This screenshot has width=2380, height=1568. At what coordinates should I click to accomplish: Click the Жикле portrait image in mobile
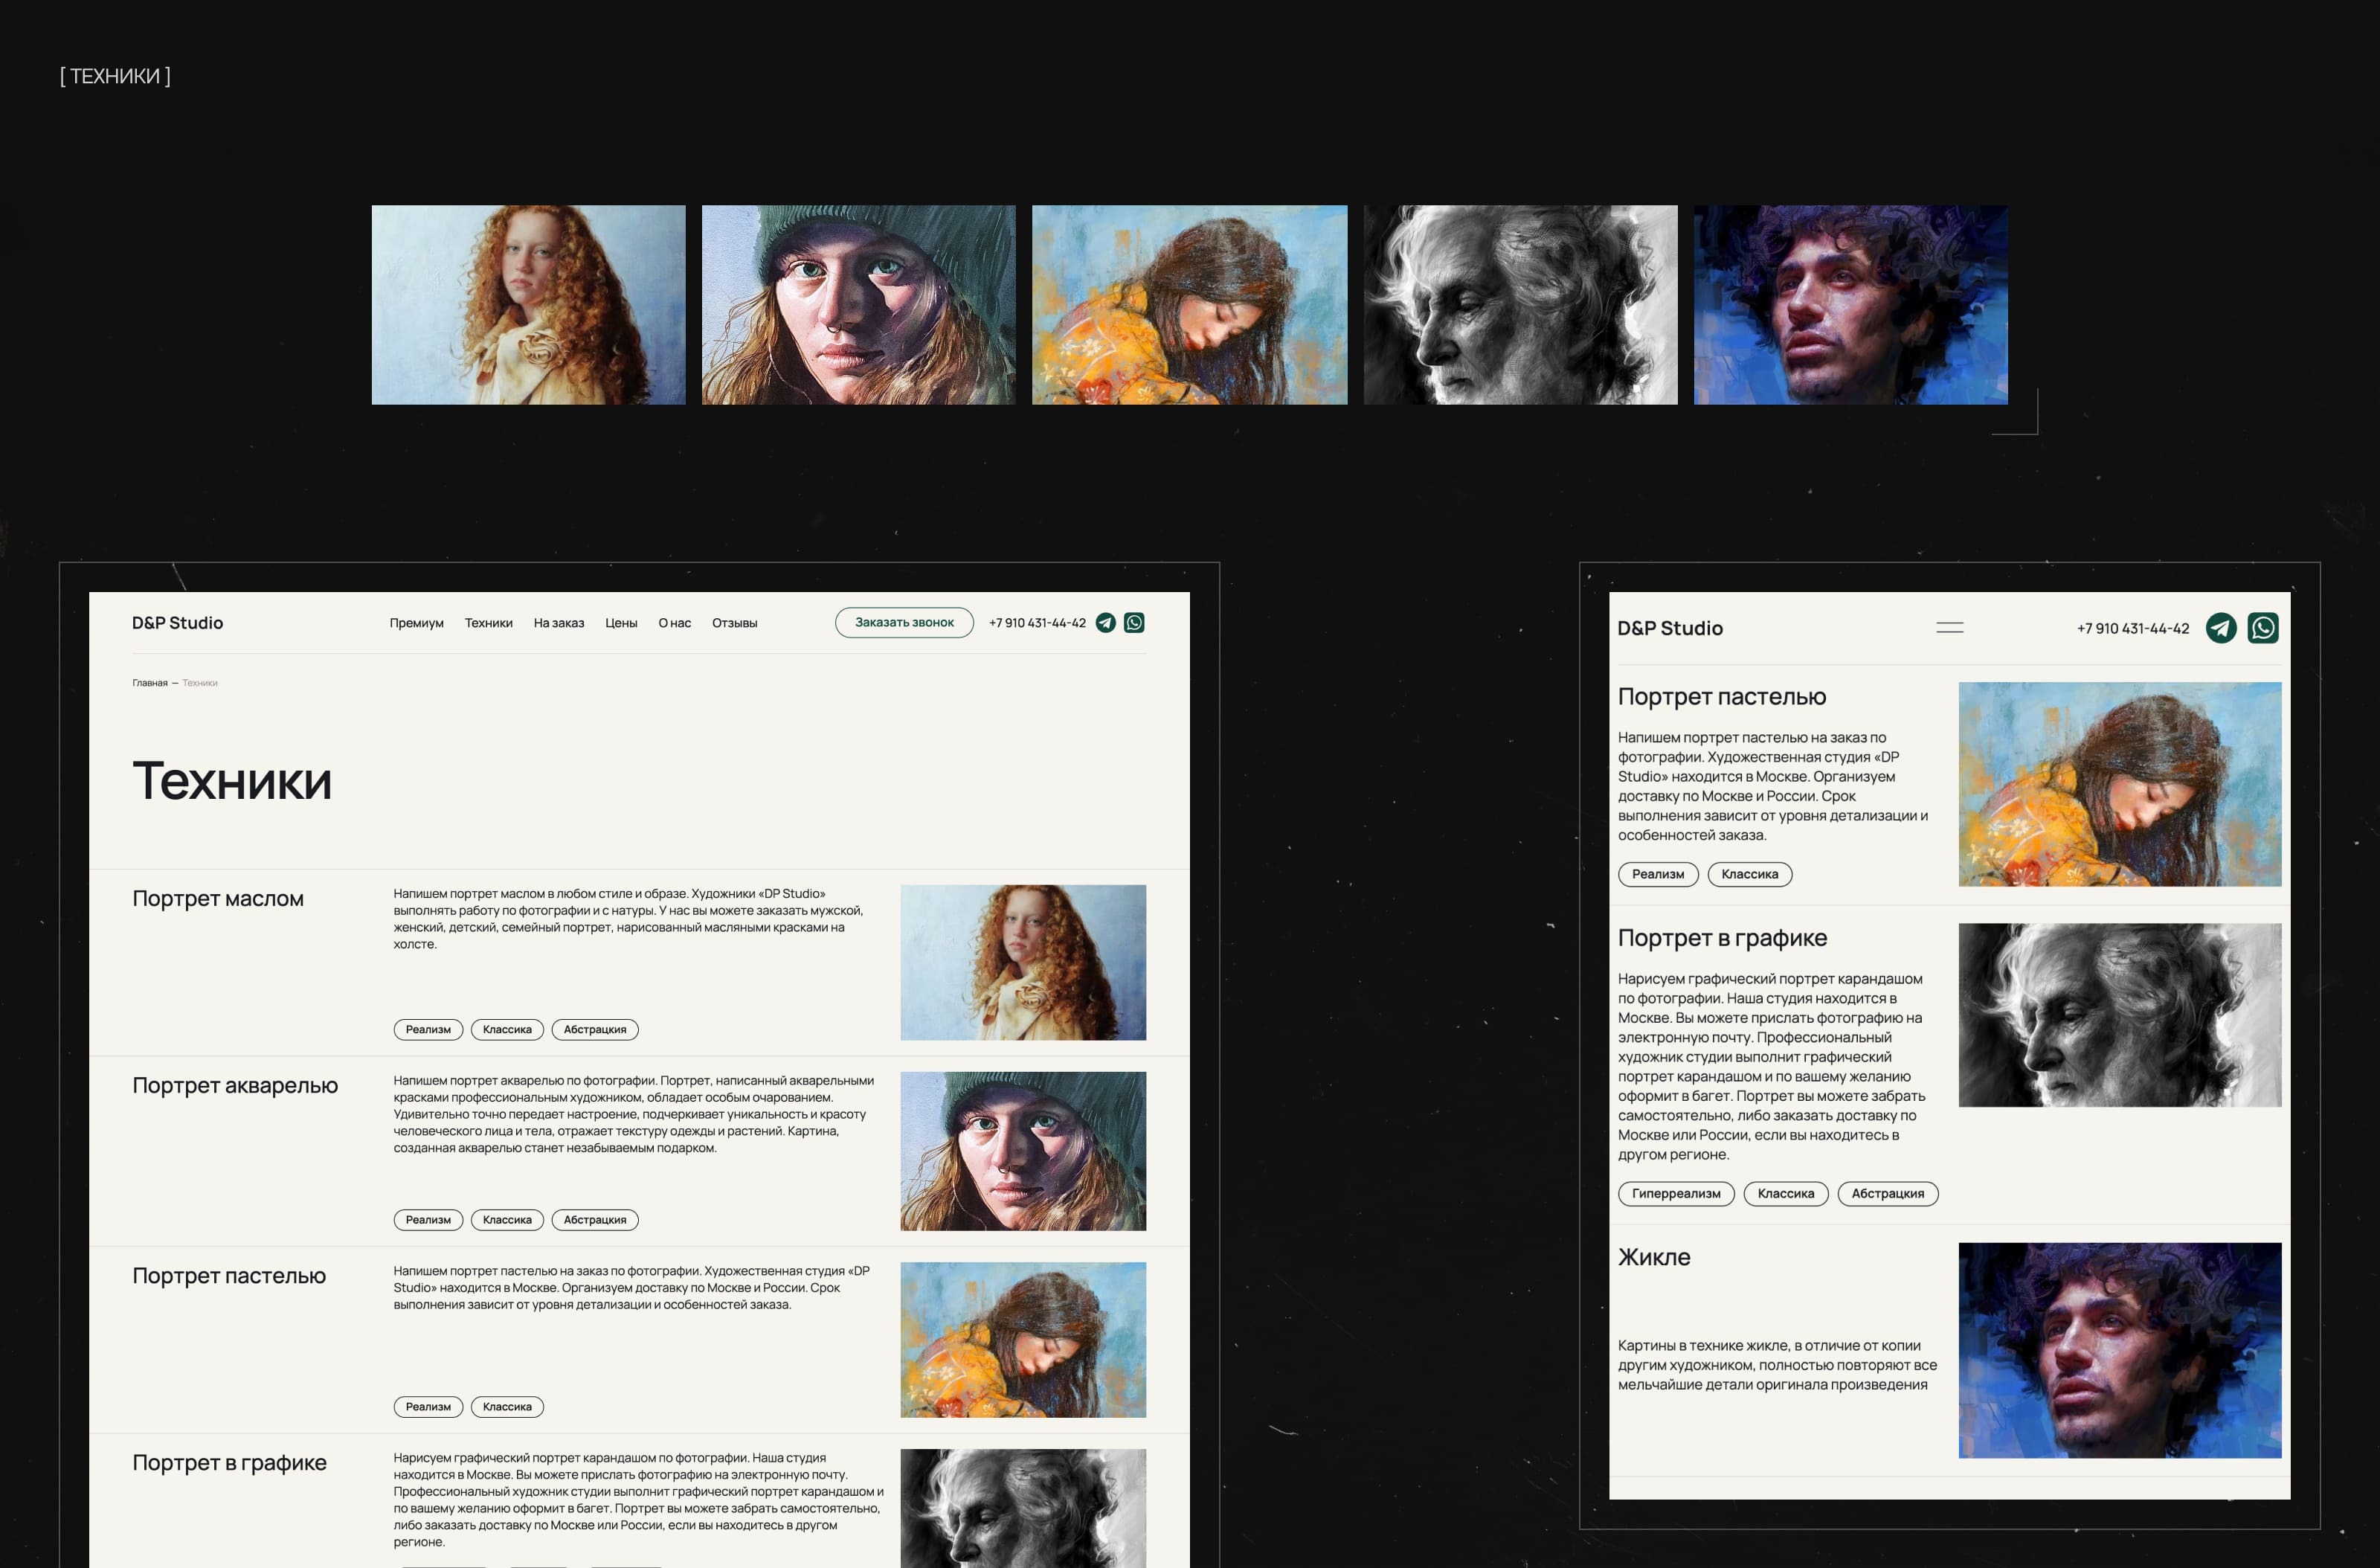point(2119,1350)
